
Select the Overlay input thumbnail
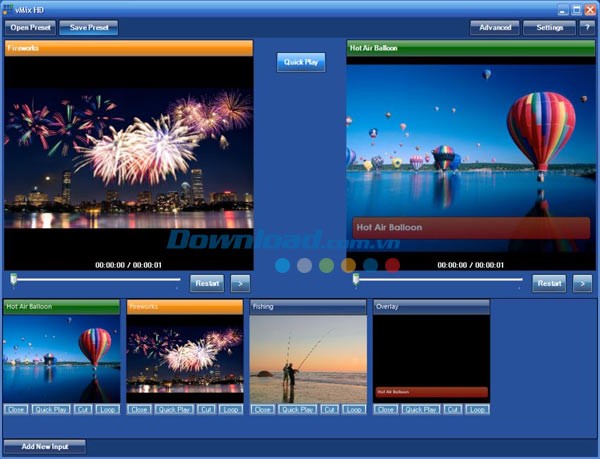pos(431,358)
